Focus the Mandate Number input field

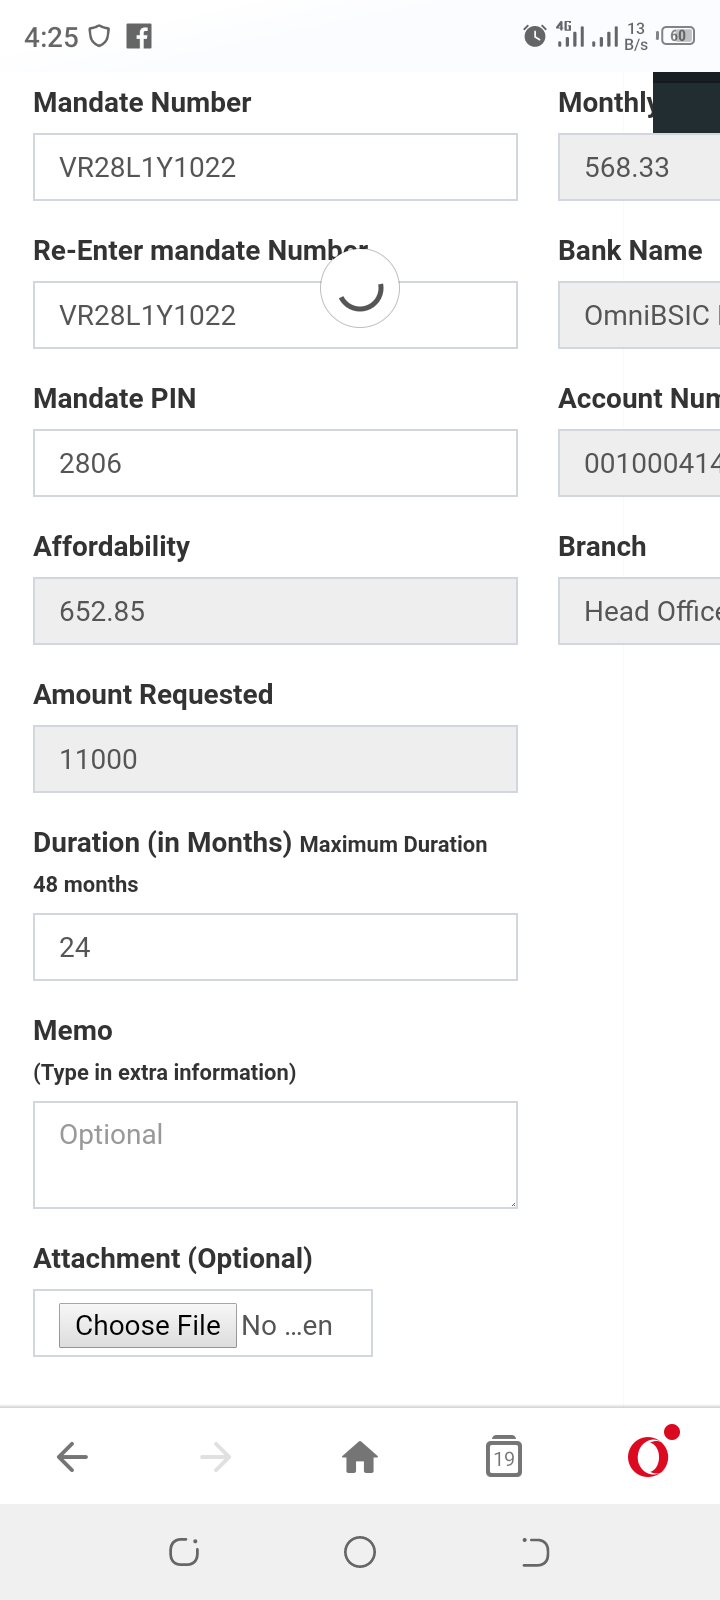(275, 167)
